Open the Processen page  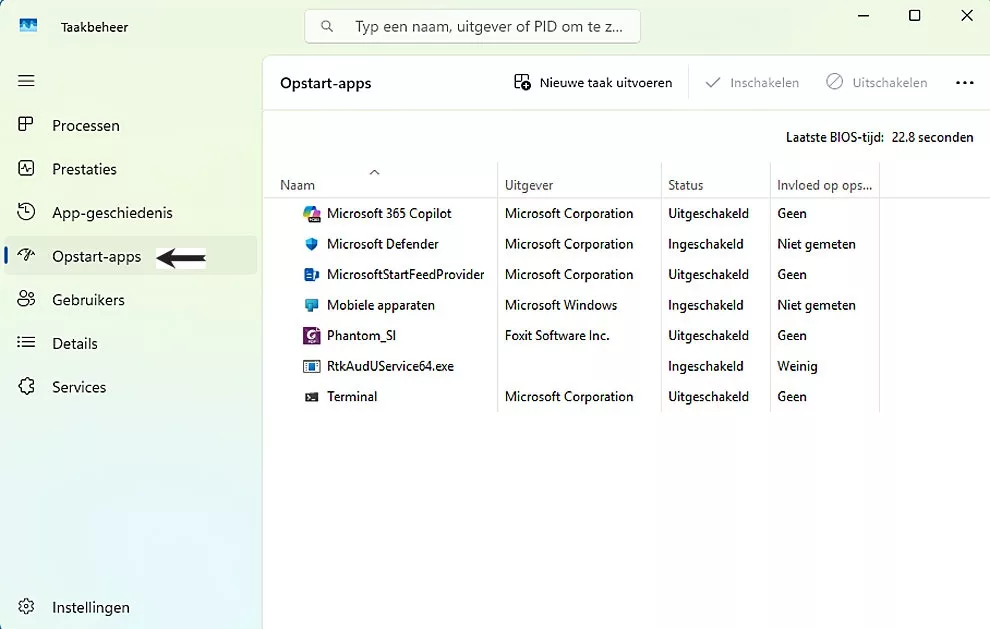(x=131, y=126)
